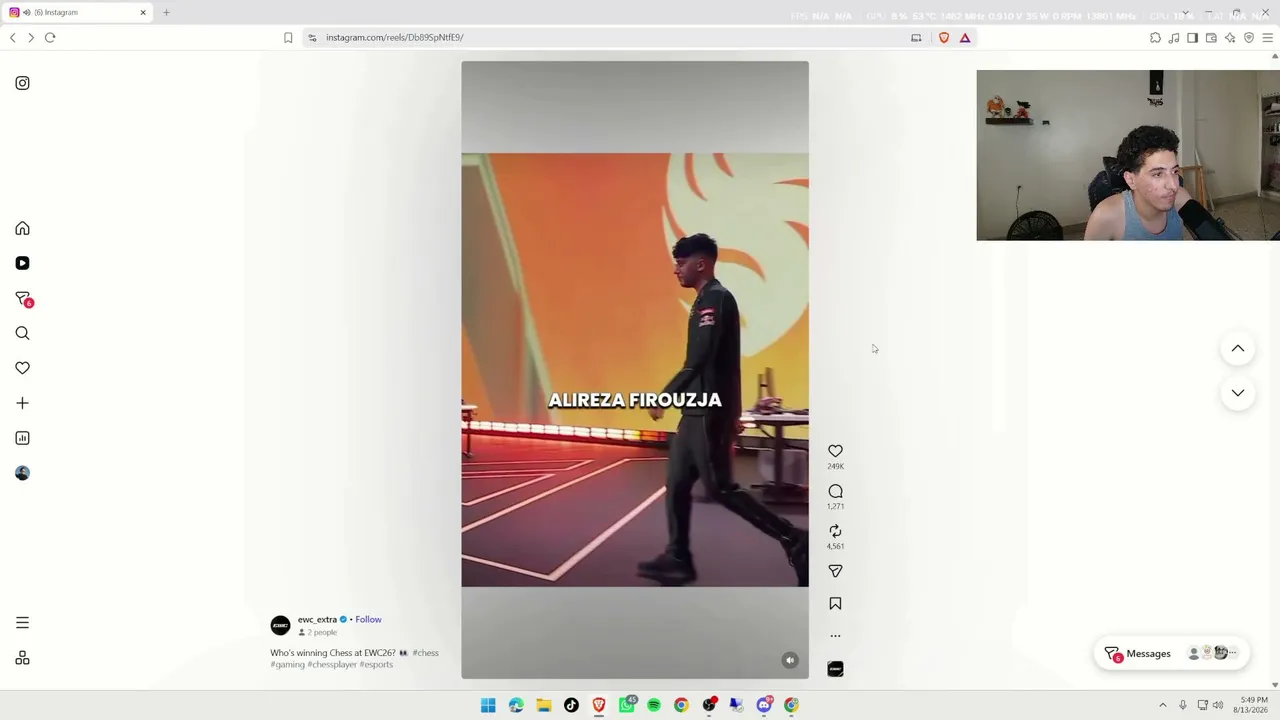
Task: Go to Instagram Home feed
Action: pyautogui.click(x=22, y=228)
